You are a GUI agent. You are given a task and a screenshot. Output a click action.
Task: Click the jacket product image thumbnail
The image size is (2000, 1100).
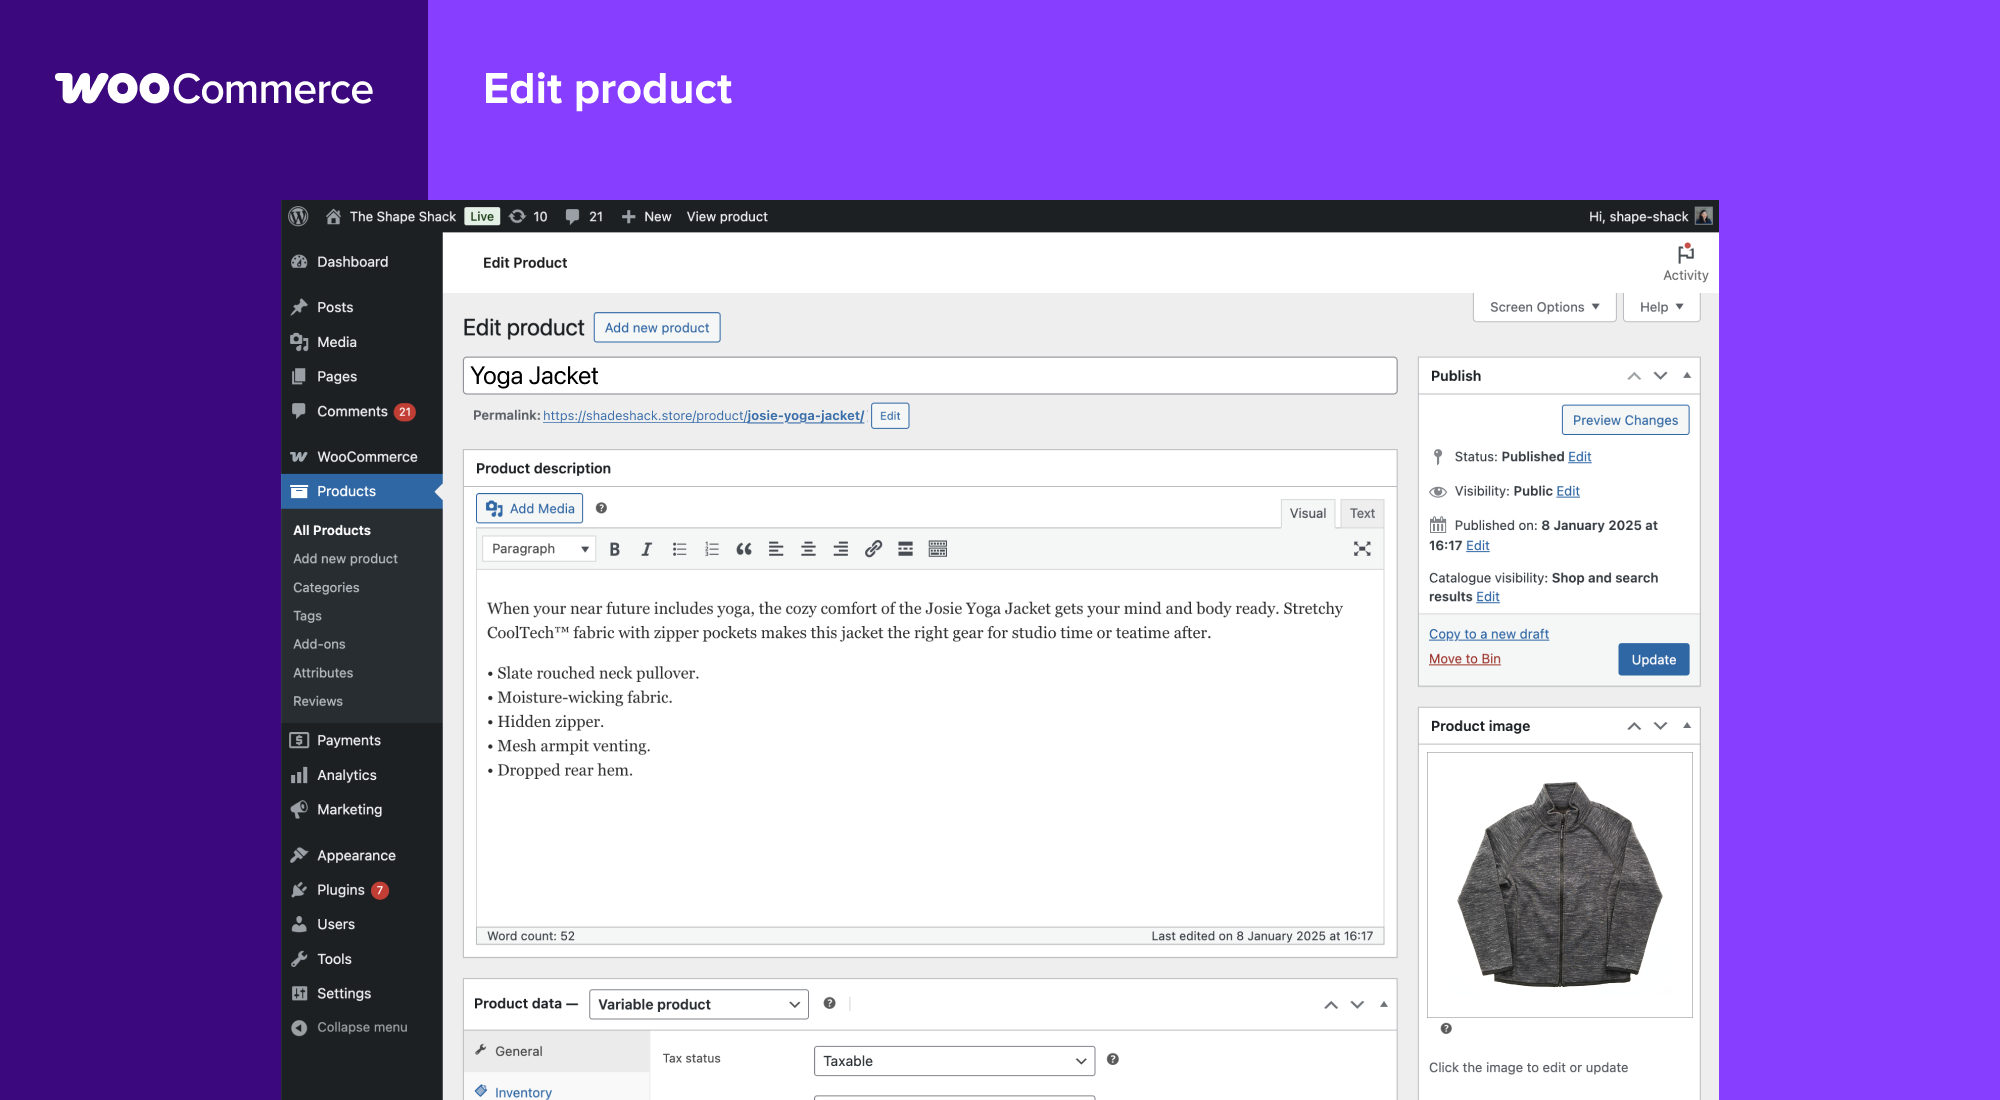(1559, 884)
